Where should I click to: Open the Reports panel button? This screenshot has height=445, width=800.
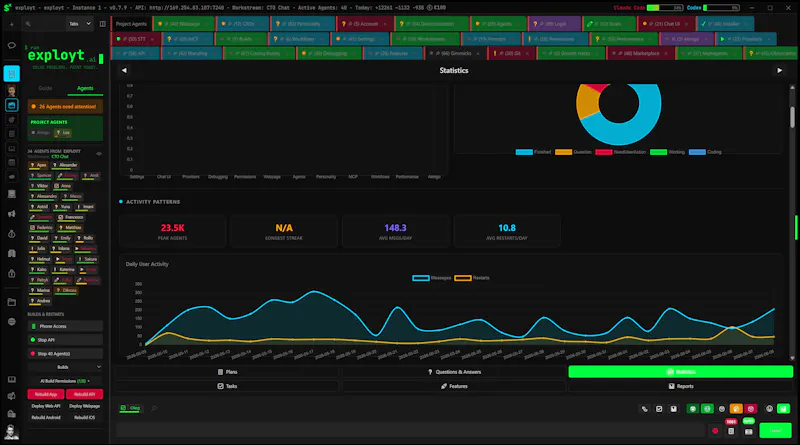pyautogui.click(x=681, y=386)
